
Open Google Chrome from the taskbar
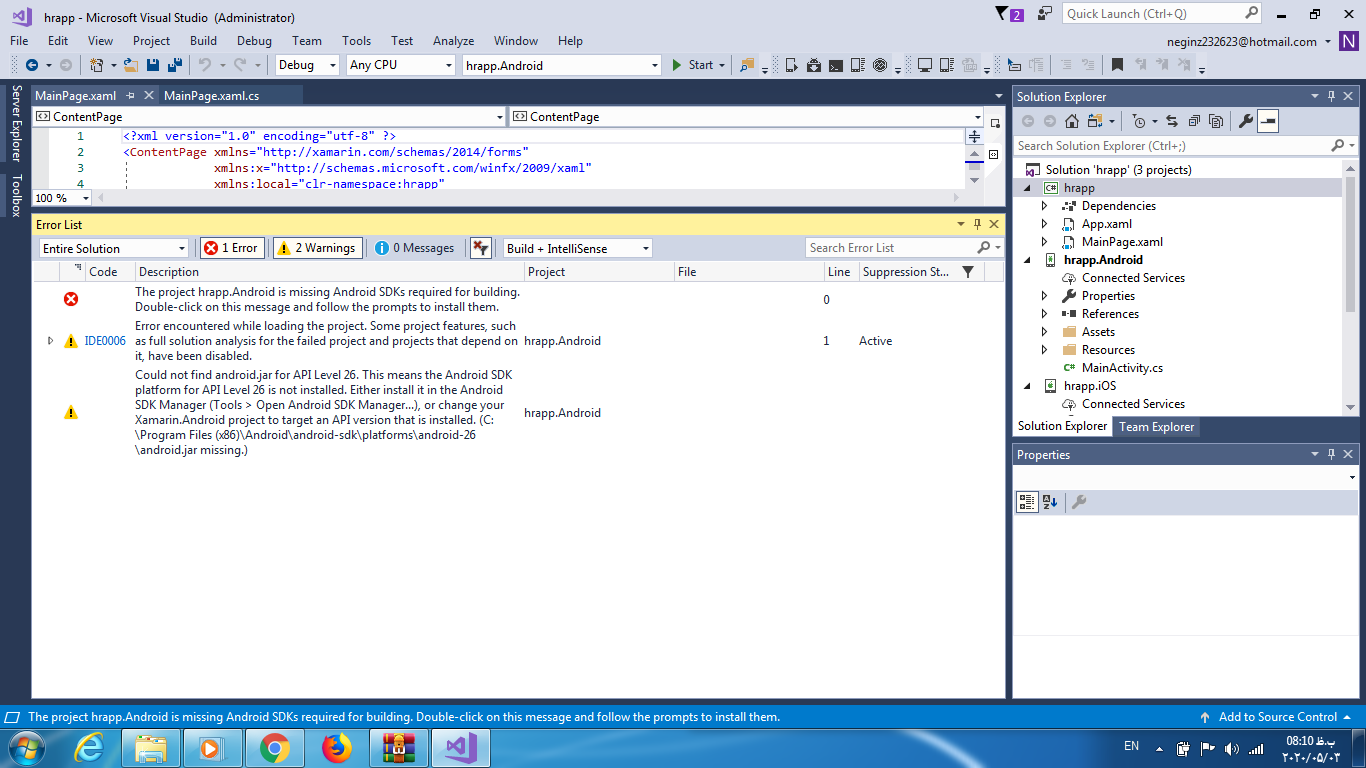(275, 748)
